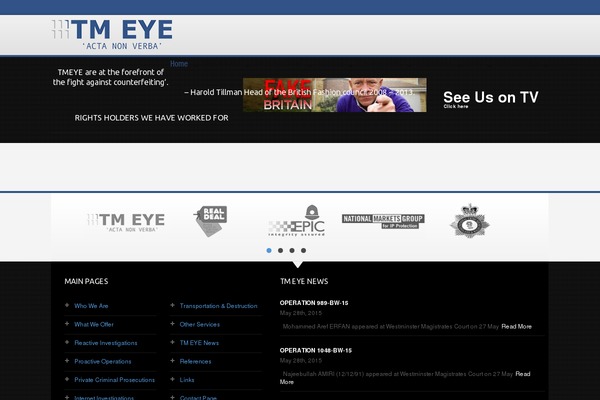Select the police crest badge logo

pyautogui.click(x=470, y=221)
